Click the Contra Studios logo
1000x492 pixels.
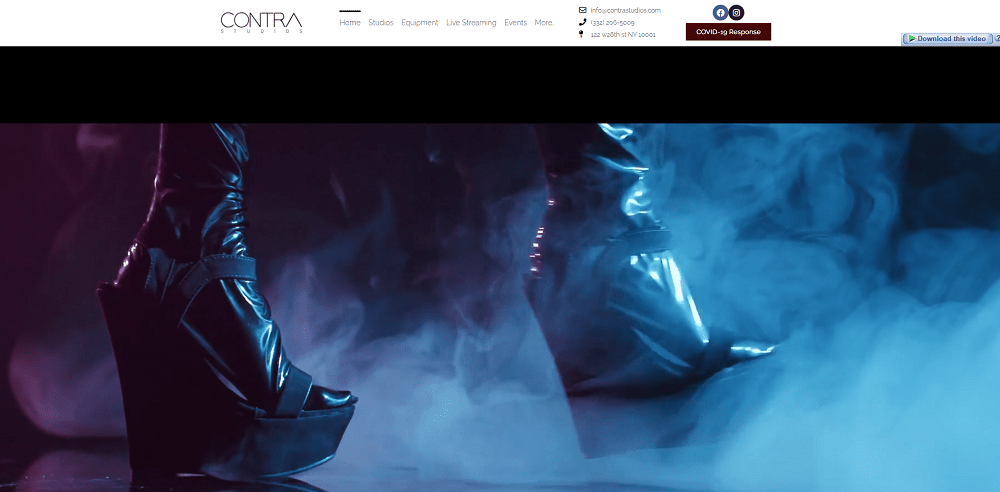261,22
